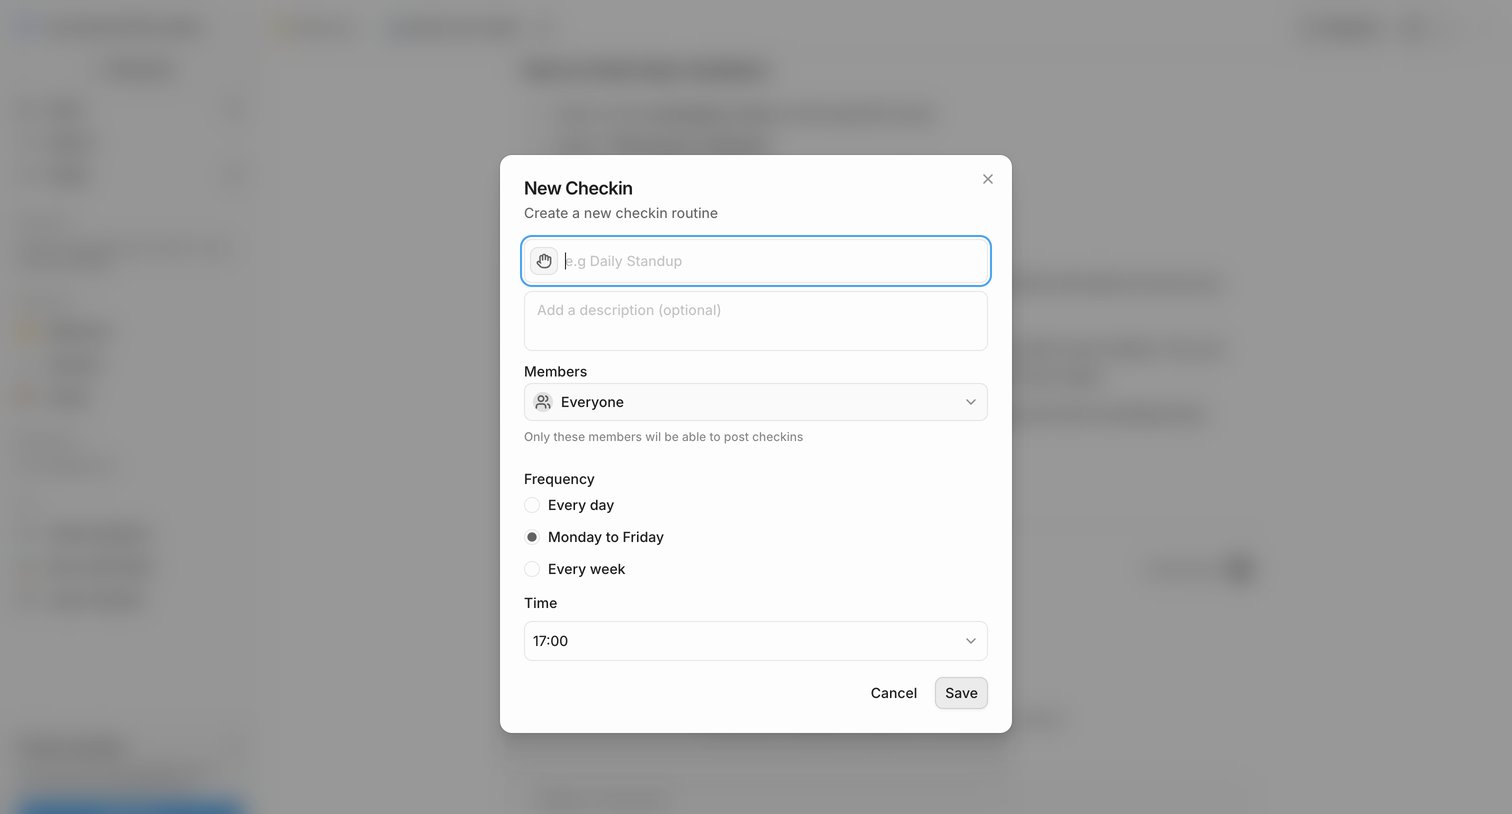Viewport: 1512px width, 814px height.
Task: Cancel the new checkin
Action: [x=894, y=693]
